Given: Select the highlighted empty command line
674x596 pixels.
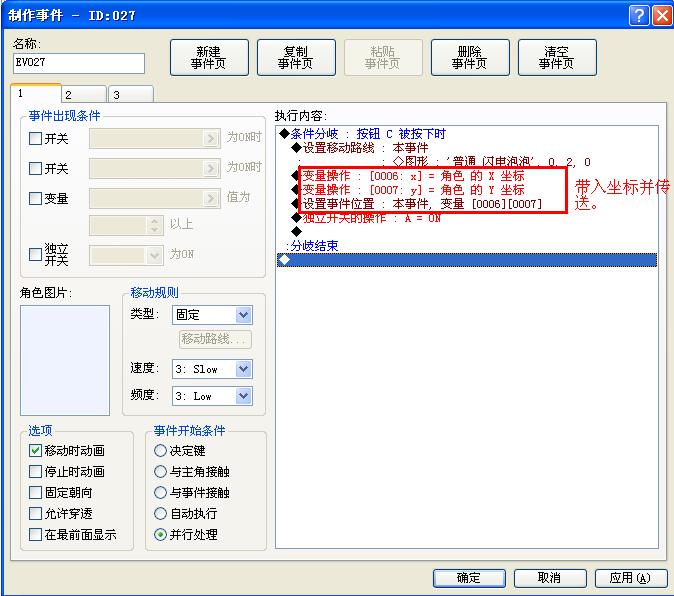Looking at the screenshot, I should pos(467,260).
